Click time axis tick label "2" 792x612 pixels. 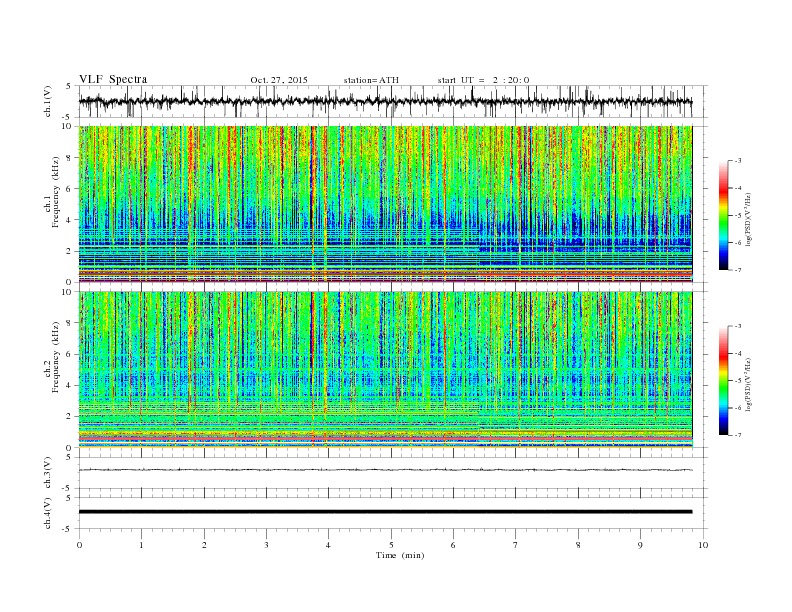pyautogui.click(x=204, y=545)
